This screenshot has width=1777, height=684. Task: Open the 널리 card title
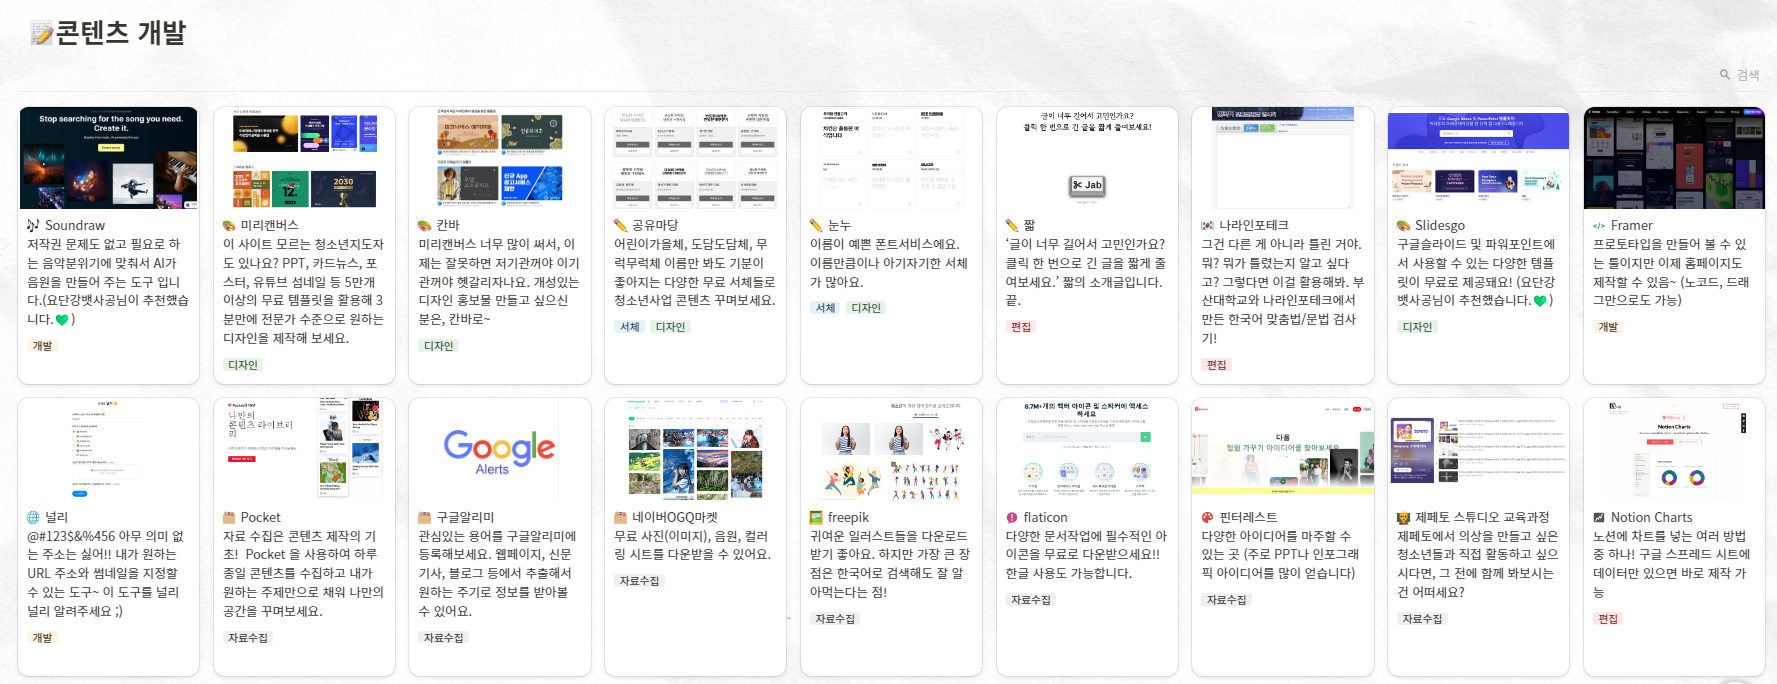point(56,518)
